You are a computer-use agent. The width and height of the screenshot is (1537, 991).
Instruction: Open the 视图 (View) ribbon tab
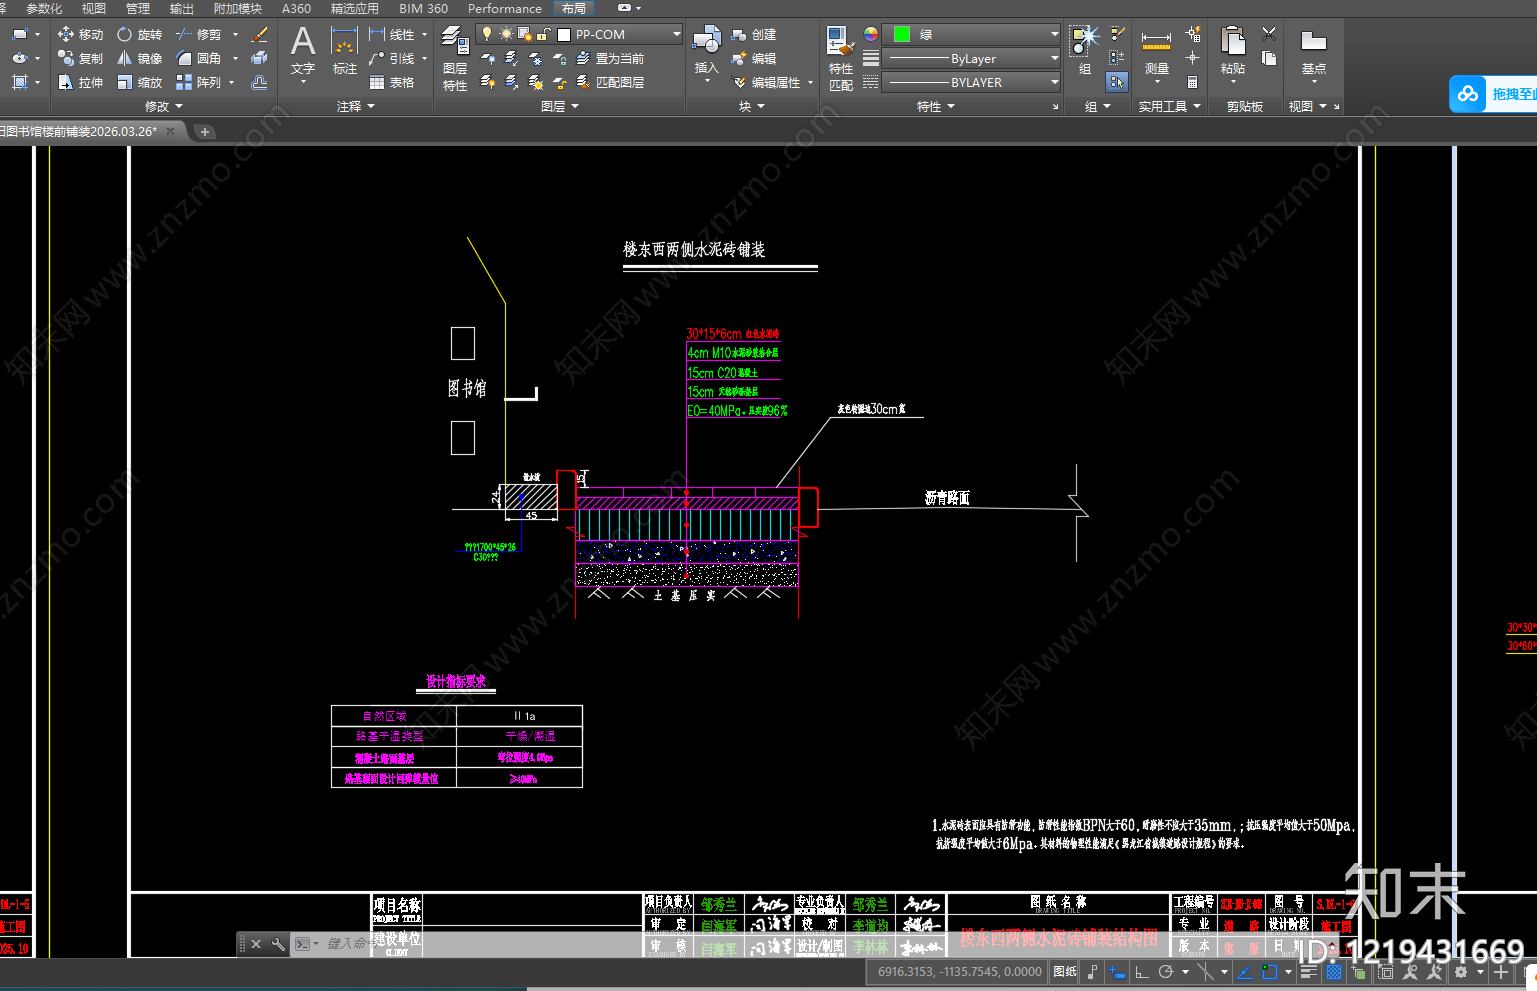coord(93,8)
